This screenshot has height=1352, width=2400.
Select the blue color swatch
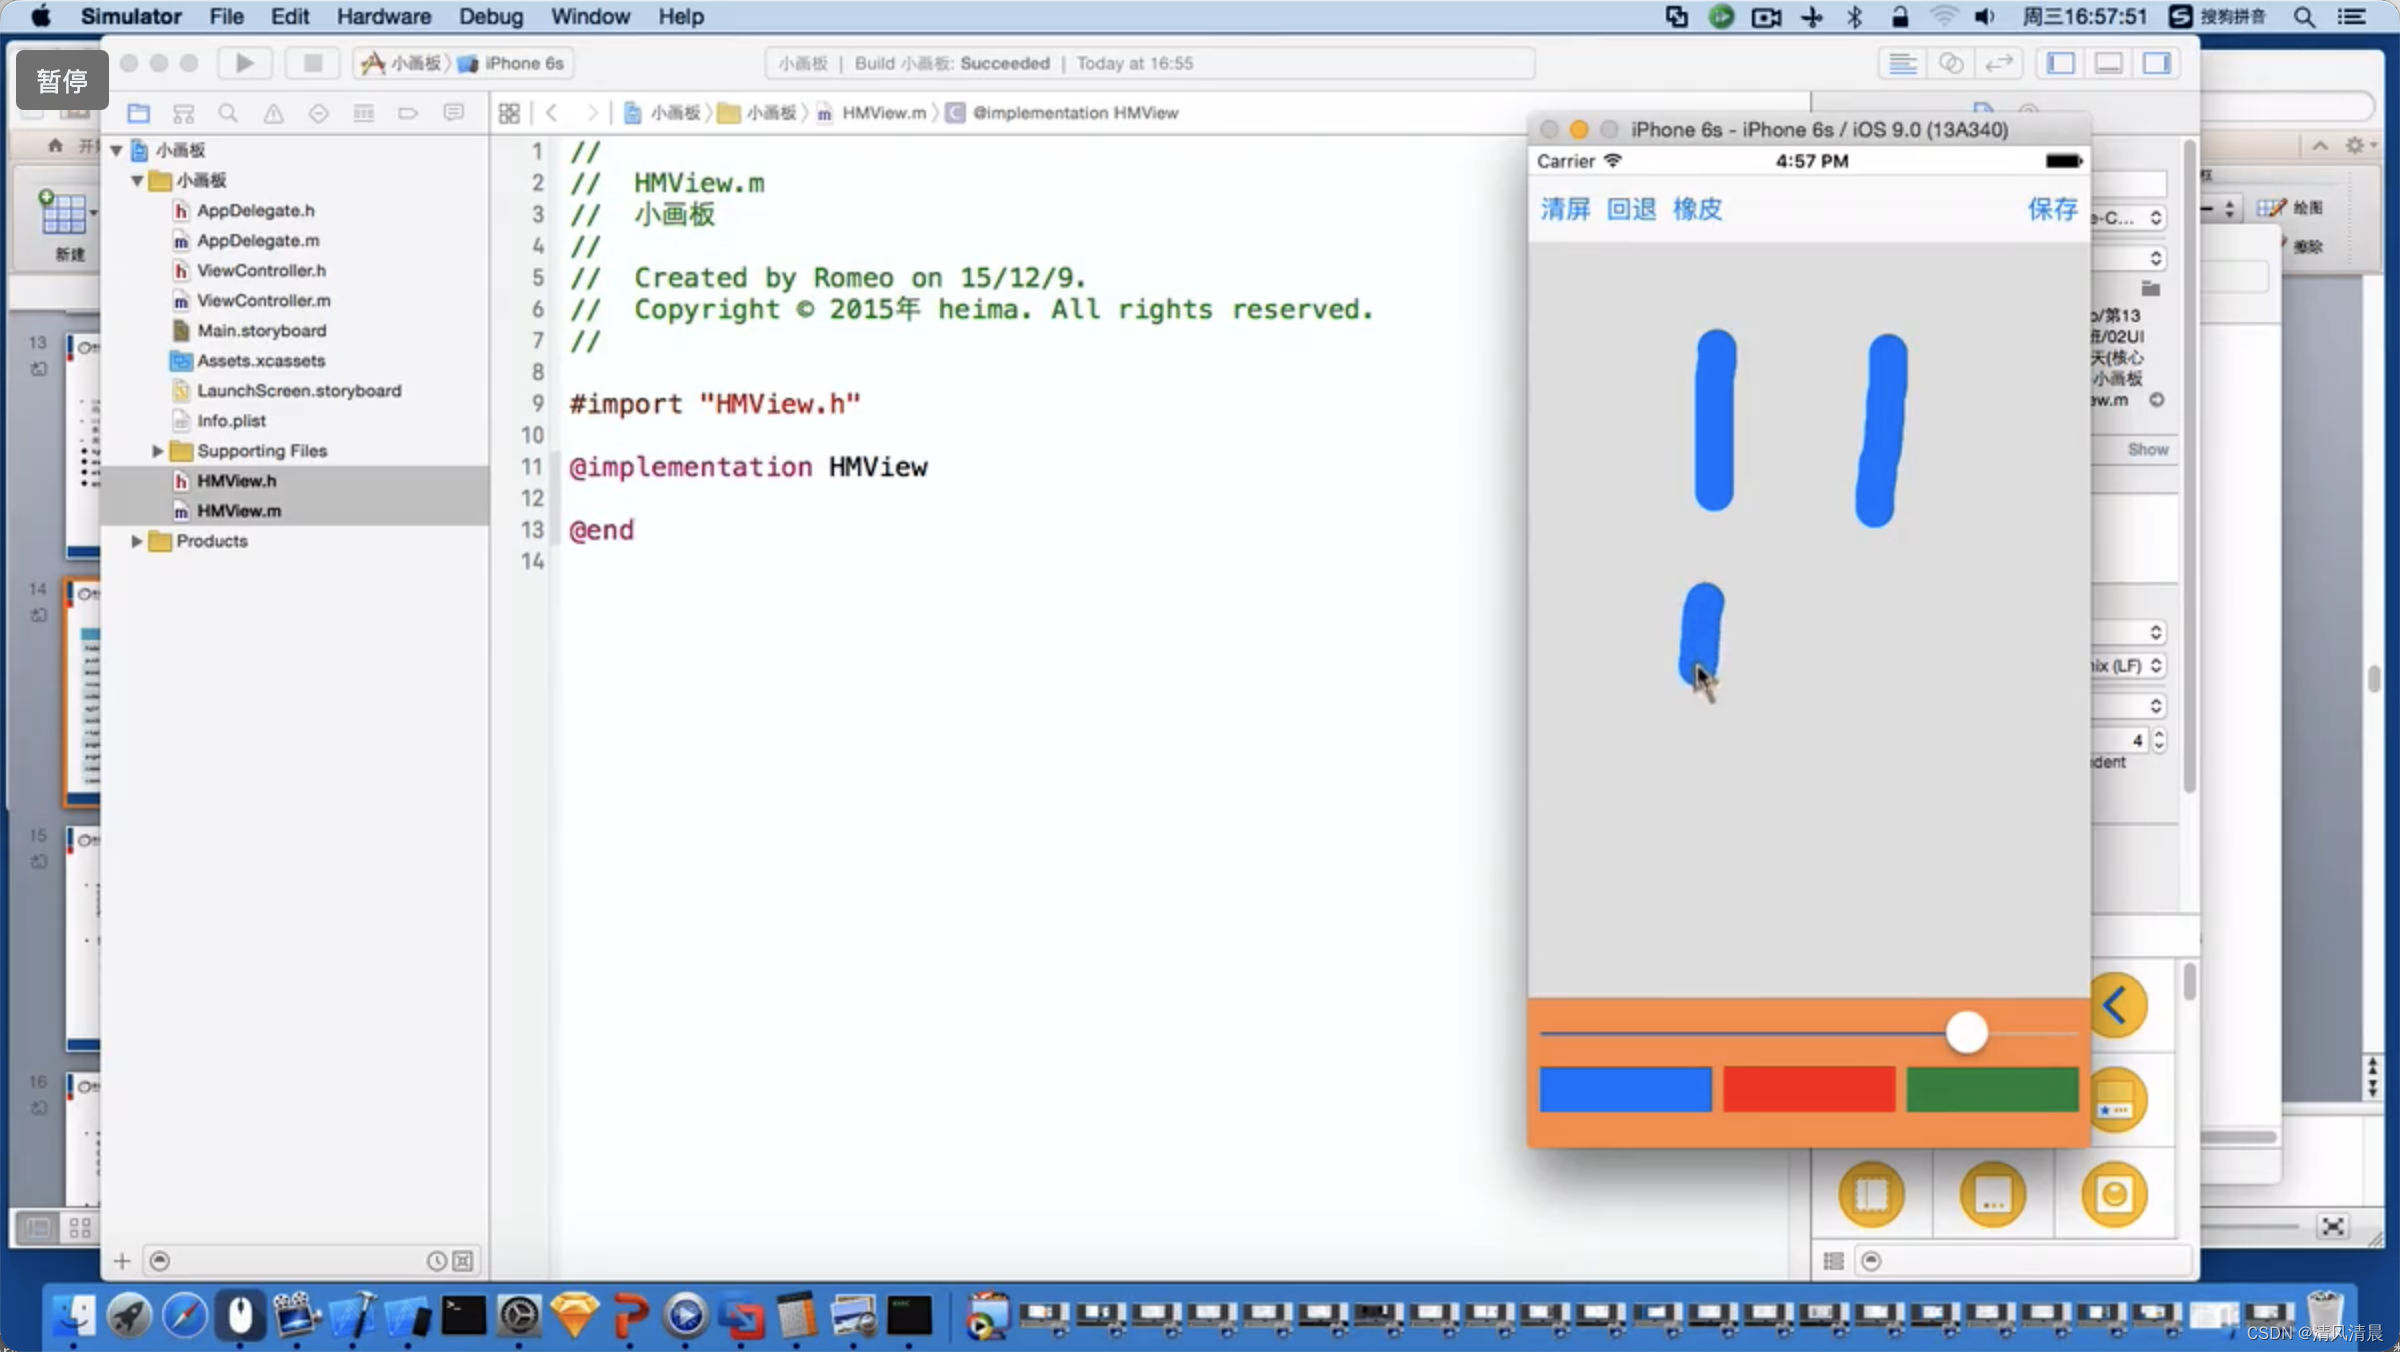pyautogui.click(x=1625, y=1090)
